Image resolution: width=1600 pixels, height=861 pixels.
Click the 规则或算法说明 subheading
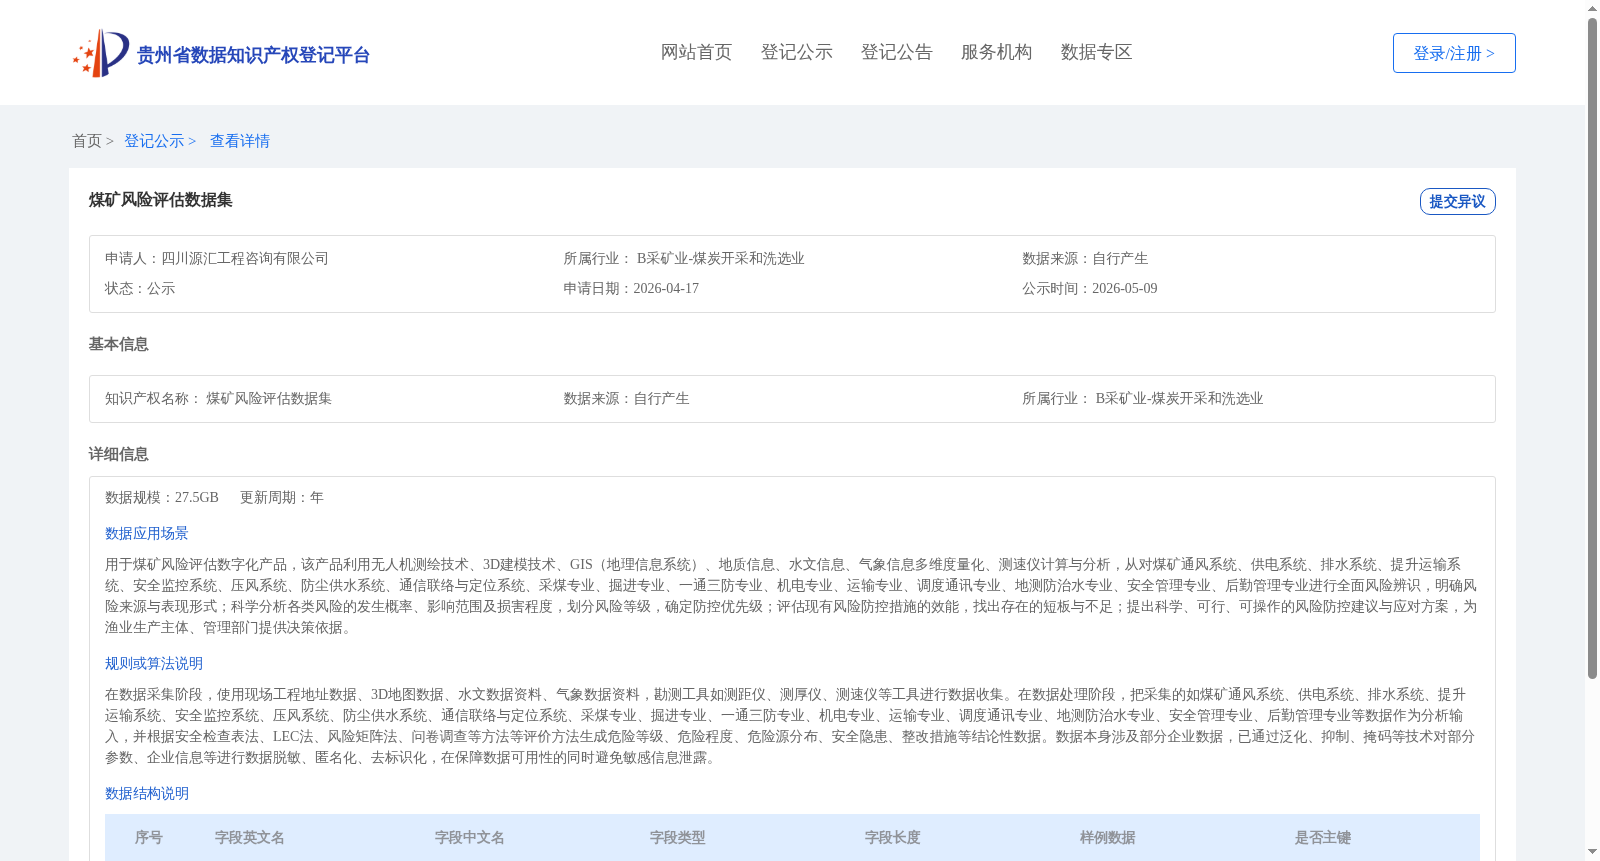[x=154, y=664]
